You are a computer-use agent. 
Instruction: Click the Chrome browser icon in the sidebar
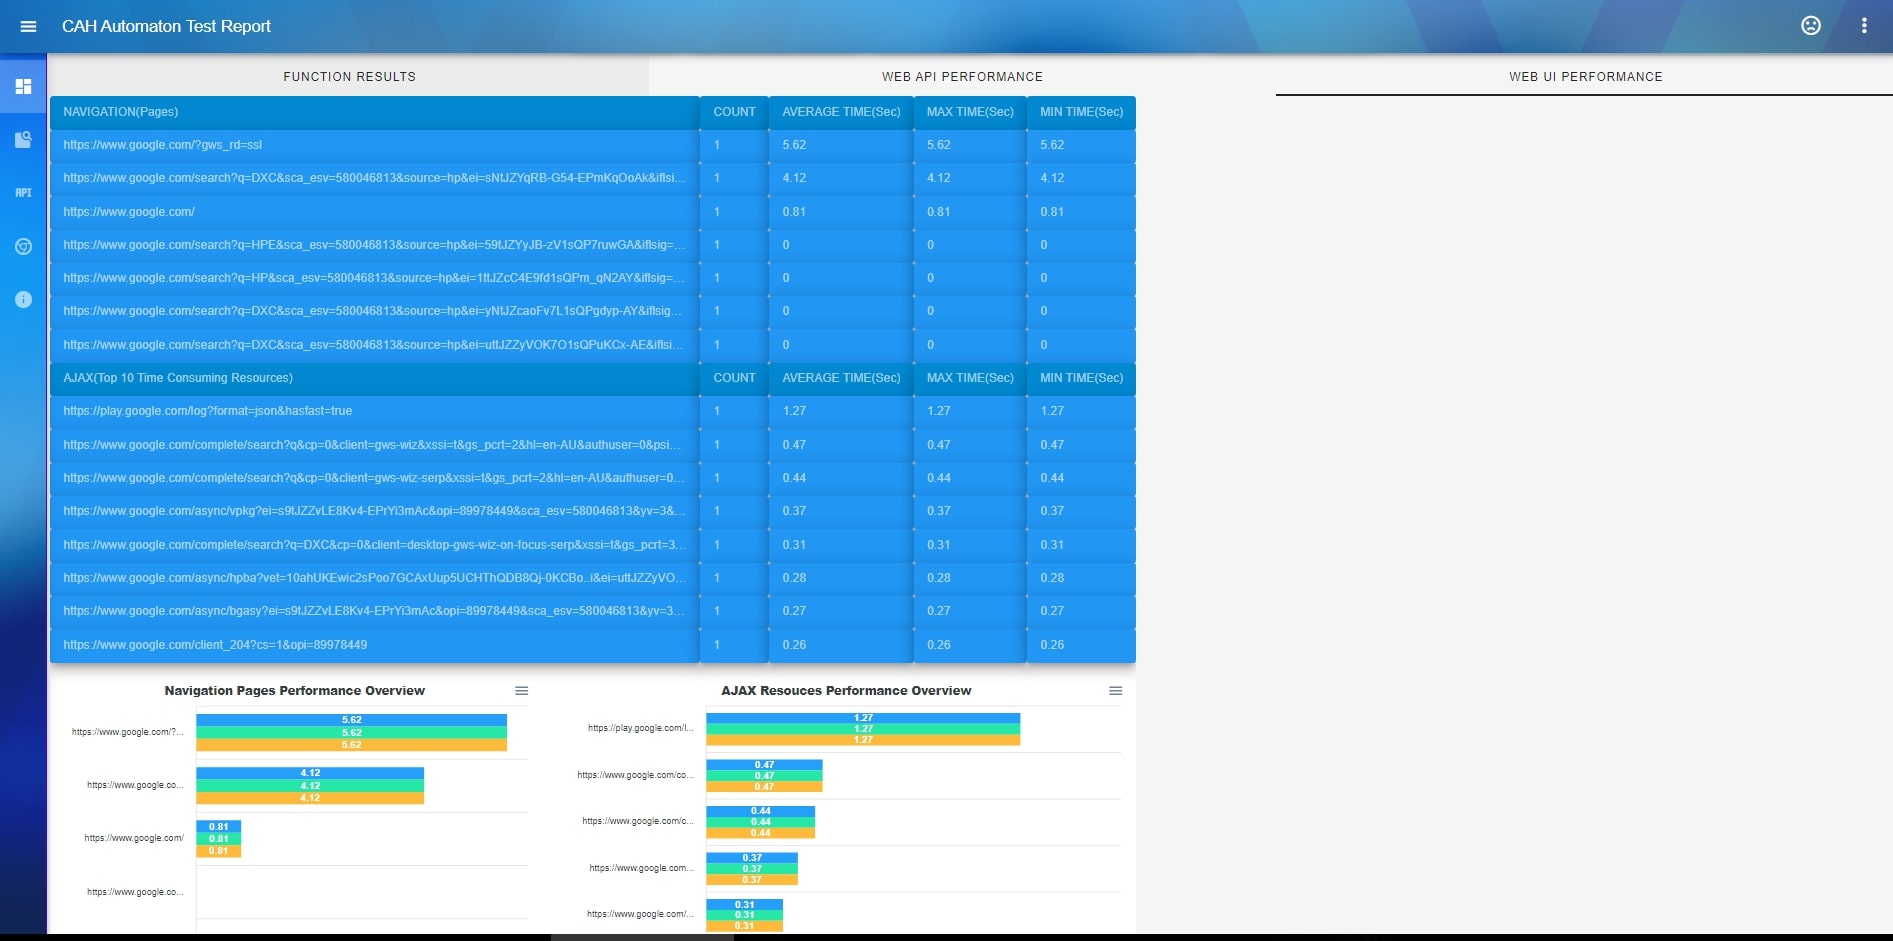(22, 247)
